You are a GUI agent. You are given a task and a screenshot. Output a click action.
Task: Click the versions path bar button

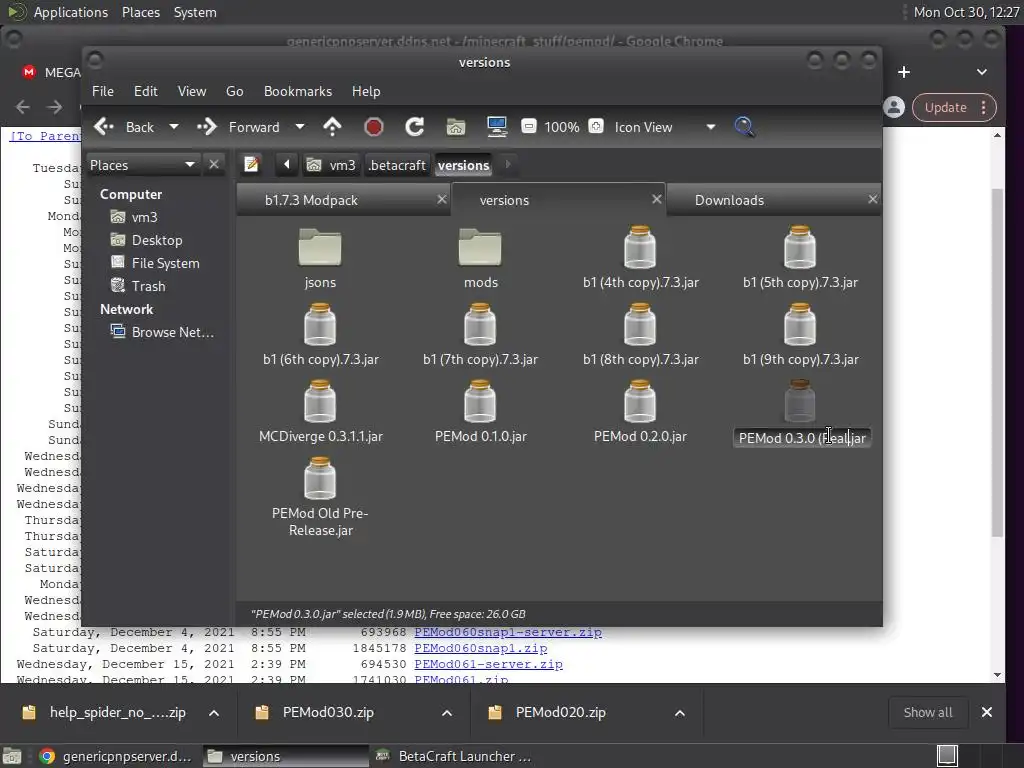pyautogui.click(x=463, y=165)
